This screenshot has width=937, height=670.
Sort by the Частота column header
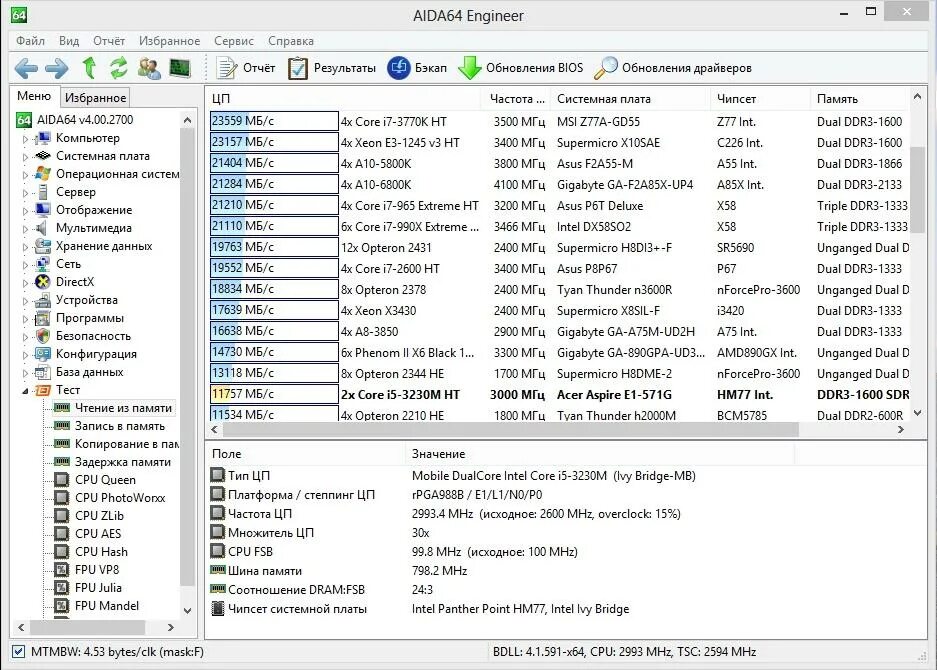coord(516,99)
